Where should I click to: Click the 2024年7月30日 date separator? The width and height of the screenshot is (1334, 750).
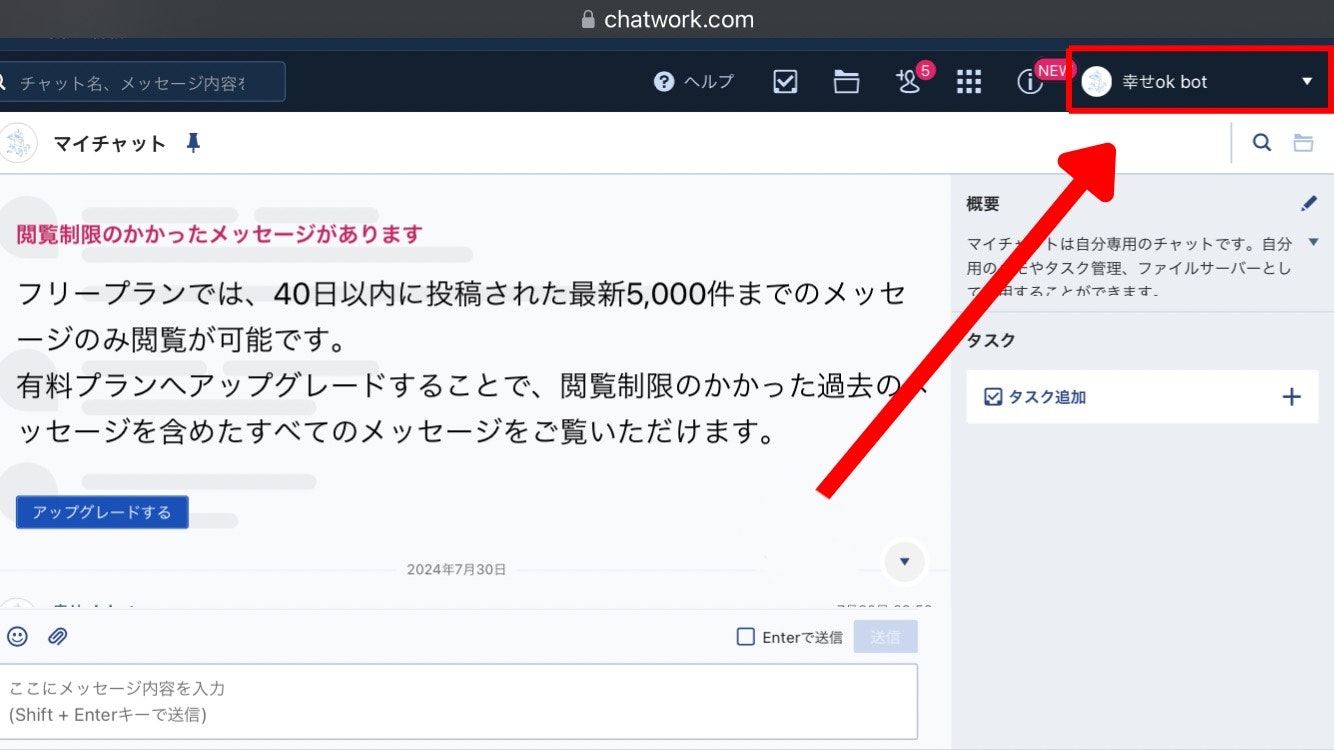[x=456, y=569]
